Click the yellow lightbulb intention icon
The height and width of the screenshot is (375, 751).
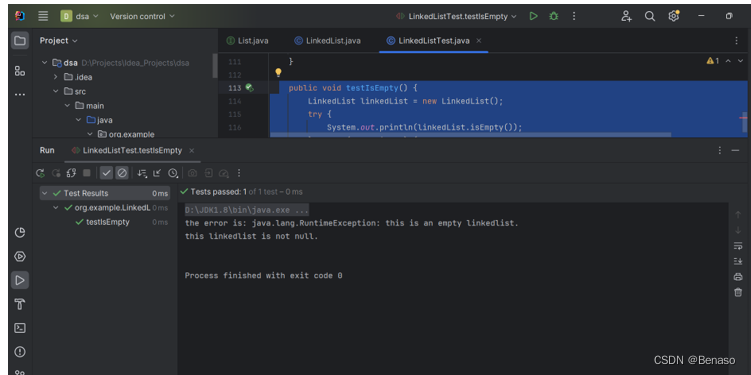pyautogui.click(x=278, y=73)
